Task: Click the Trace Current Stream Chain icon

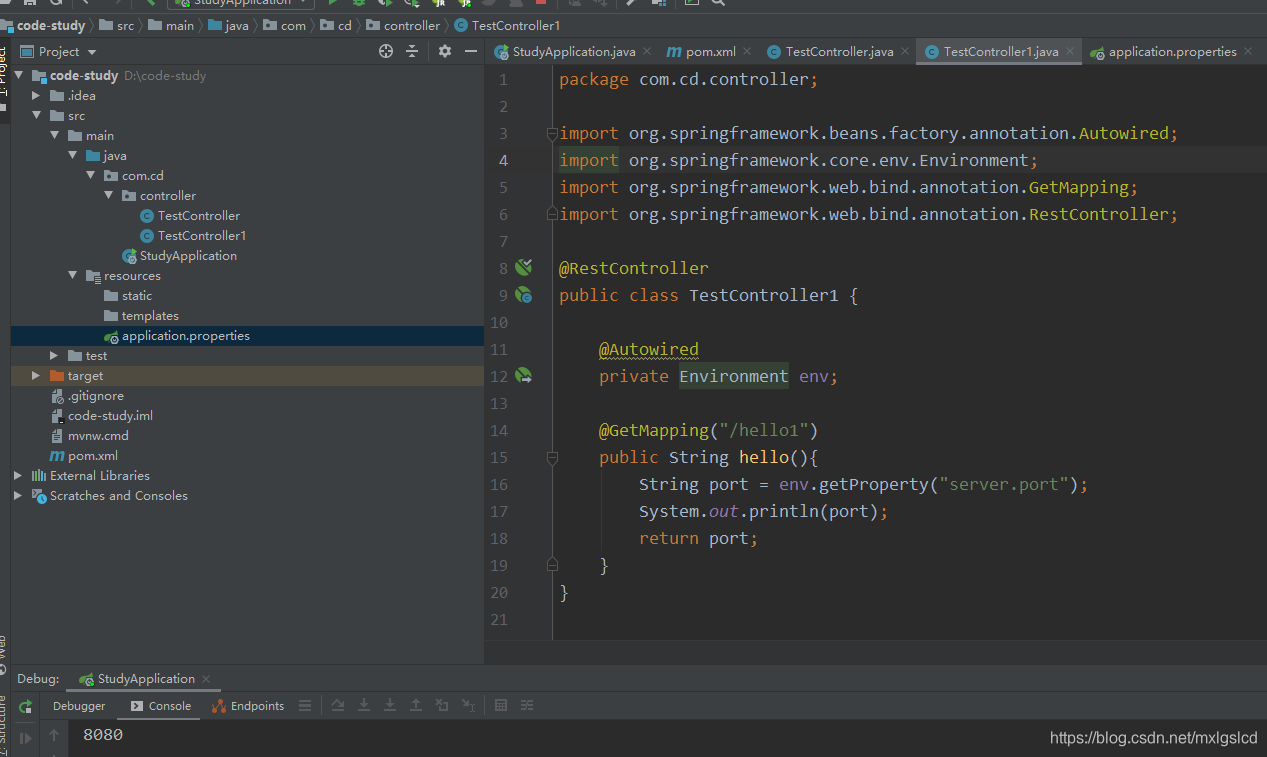Action: coord(527,706)
